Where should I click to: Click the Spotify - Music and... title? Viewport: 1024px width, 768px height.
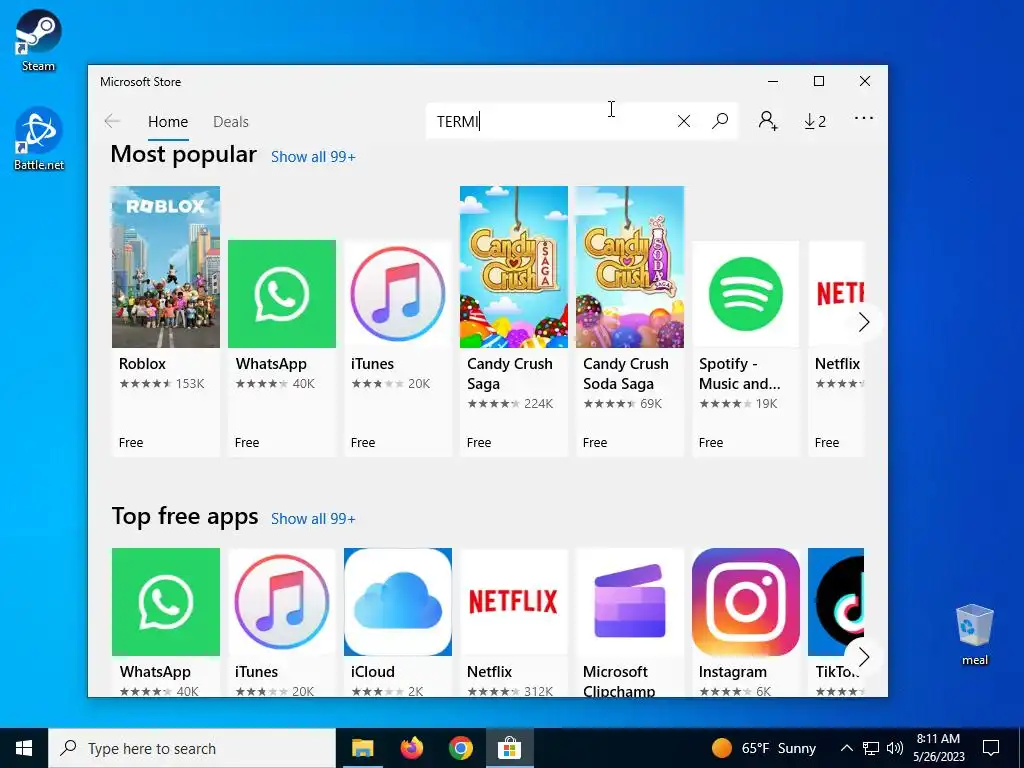coord(739,374)
